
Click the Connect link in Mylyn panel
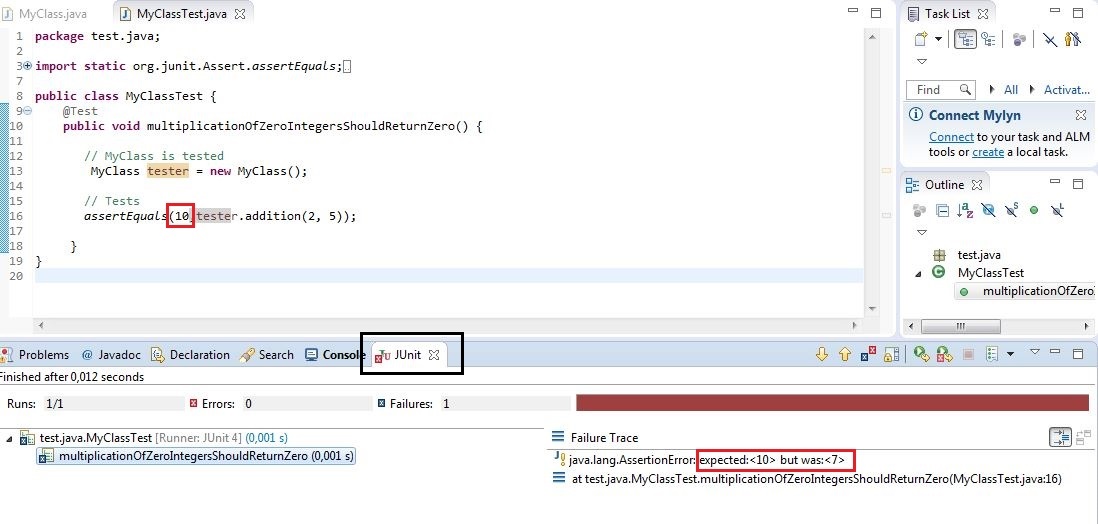pos(951,137)
